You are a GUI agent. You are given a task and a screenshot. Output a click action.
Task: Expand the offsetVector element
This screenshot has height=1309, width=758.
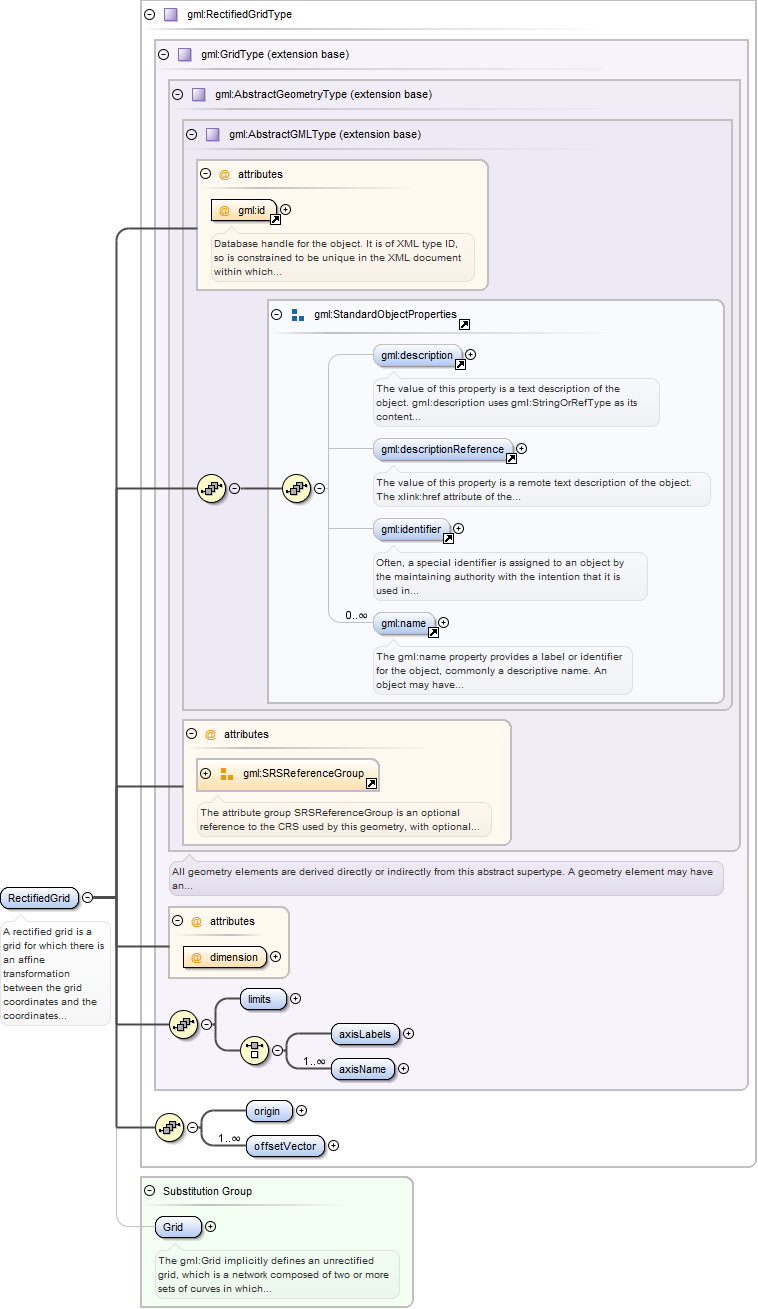coord(334,1146)
